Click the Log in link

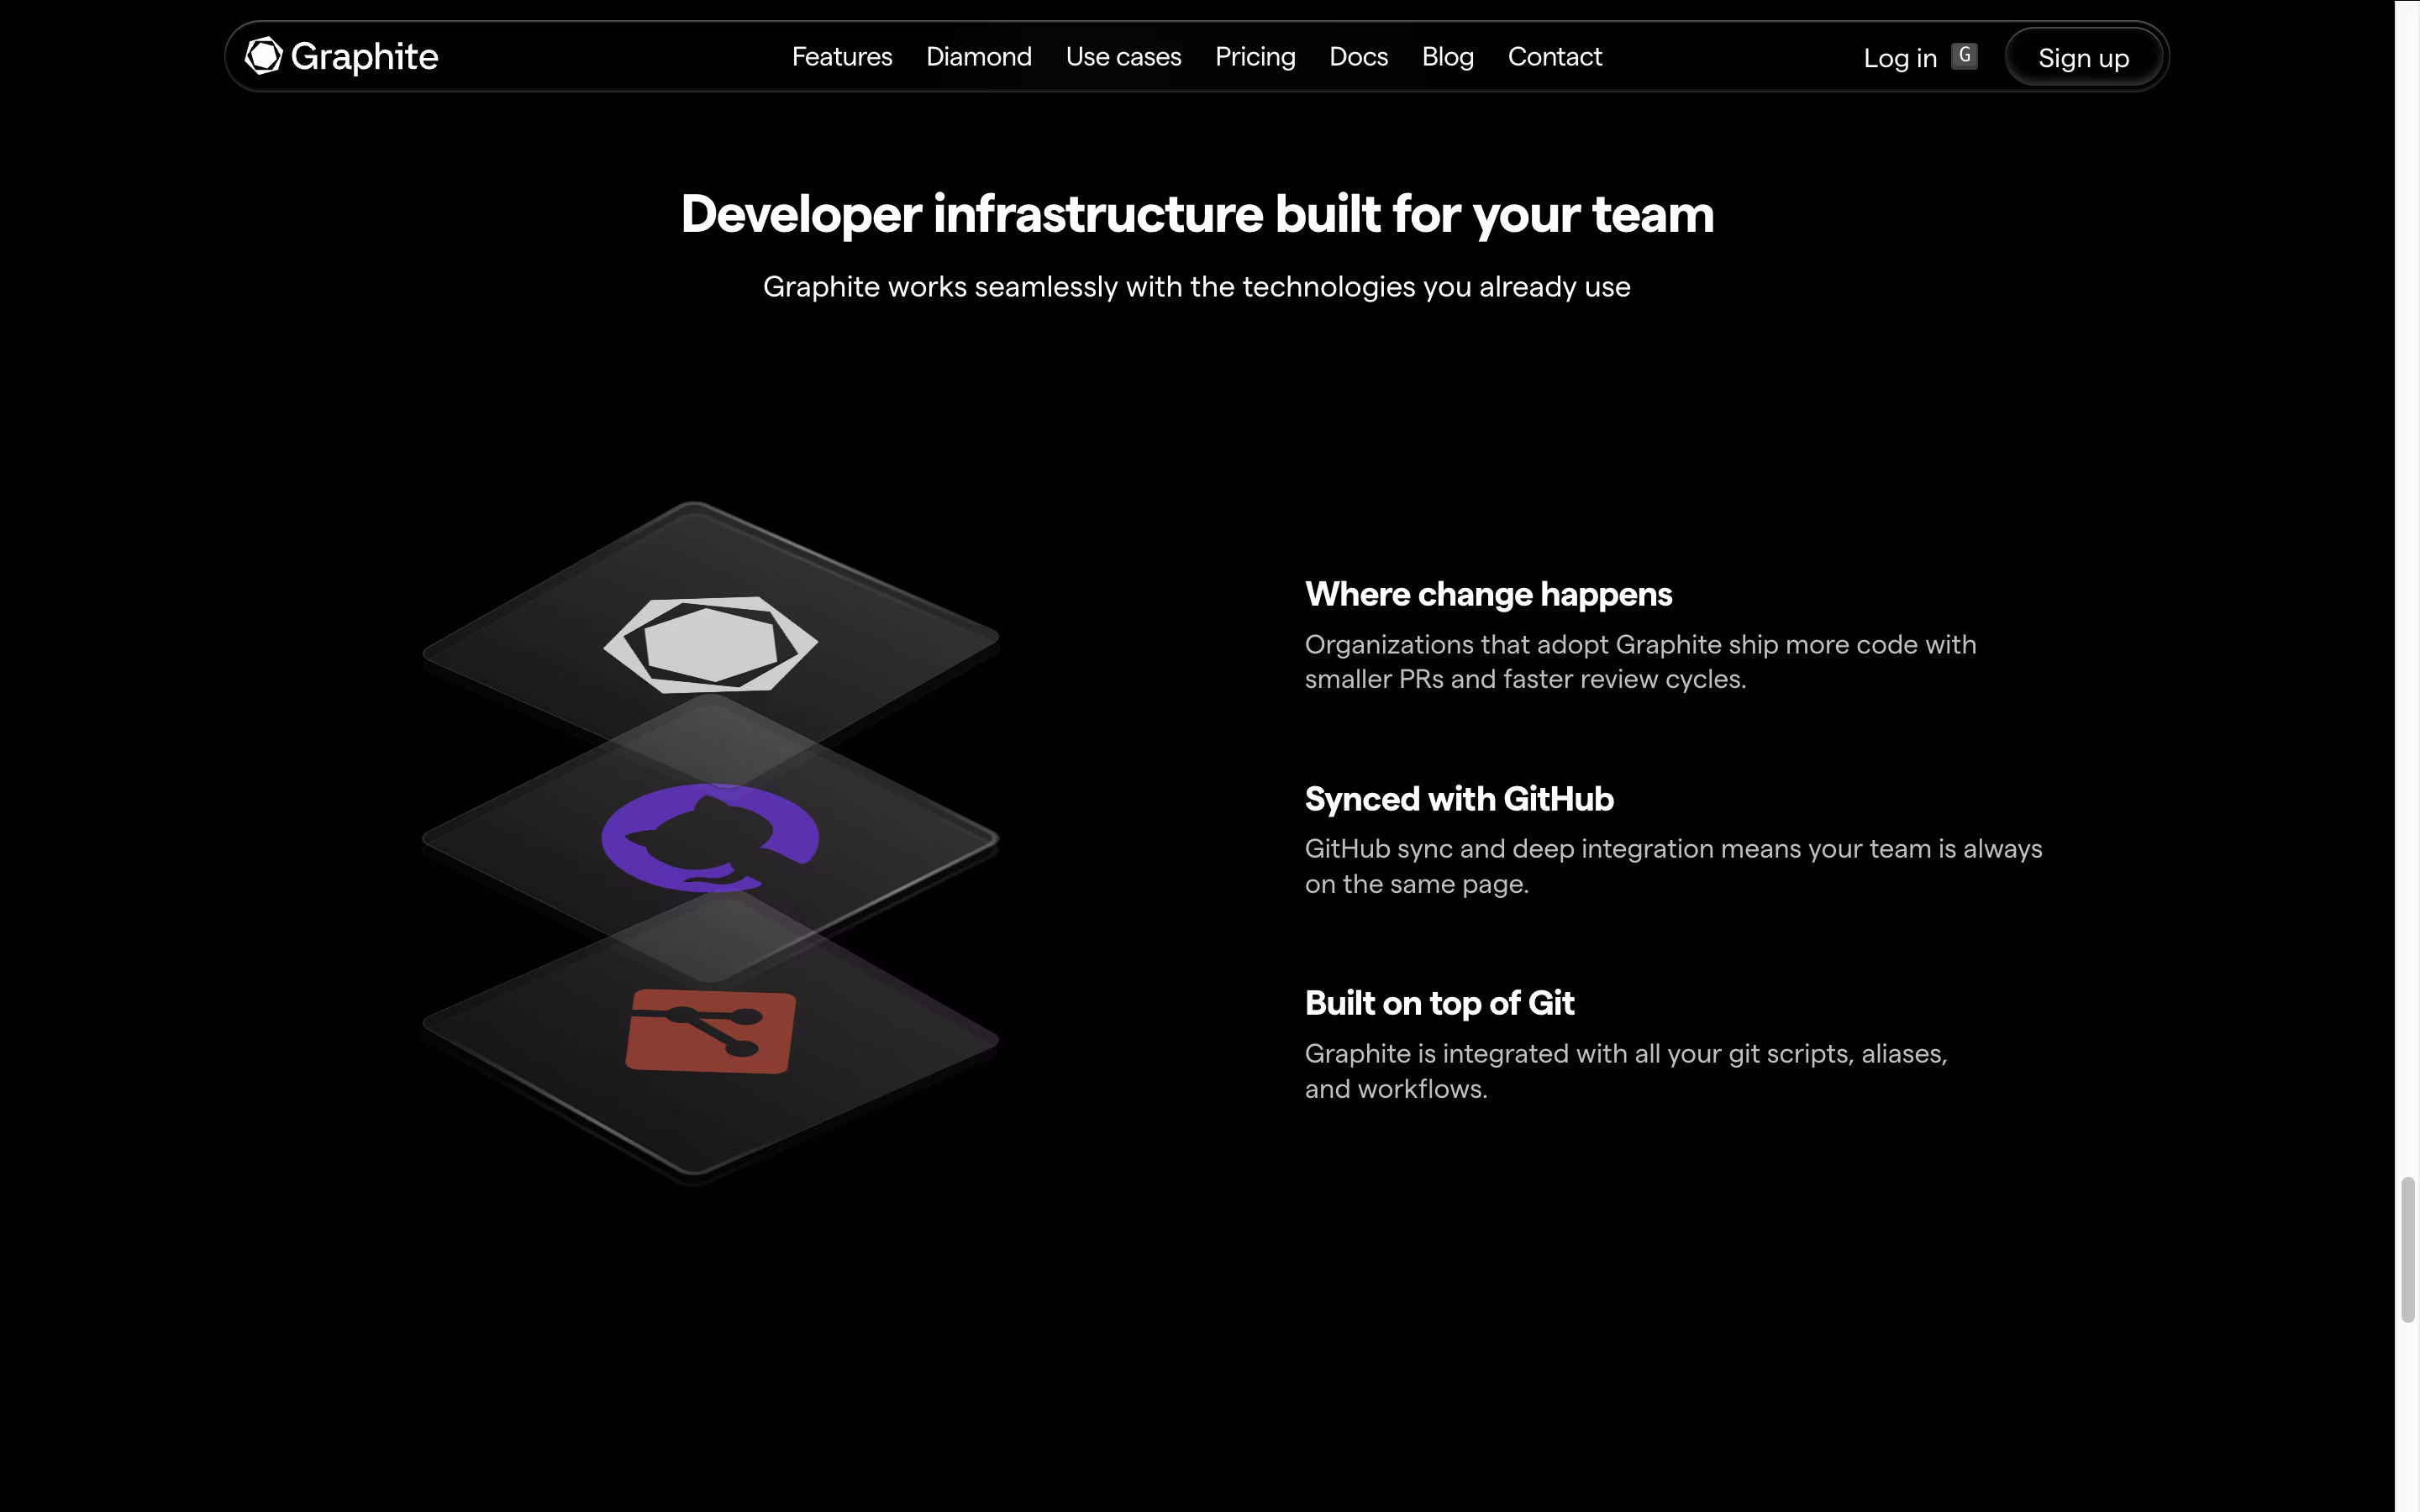(1900, 58)
